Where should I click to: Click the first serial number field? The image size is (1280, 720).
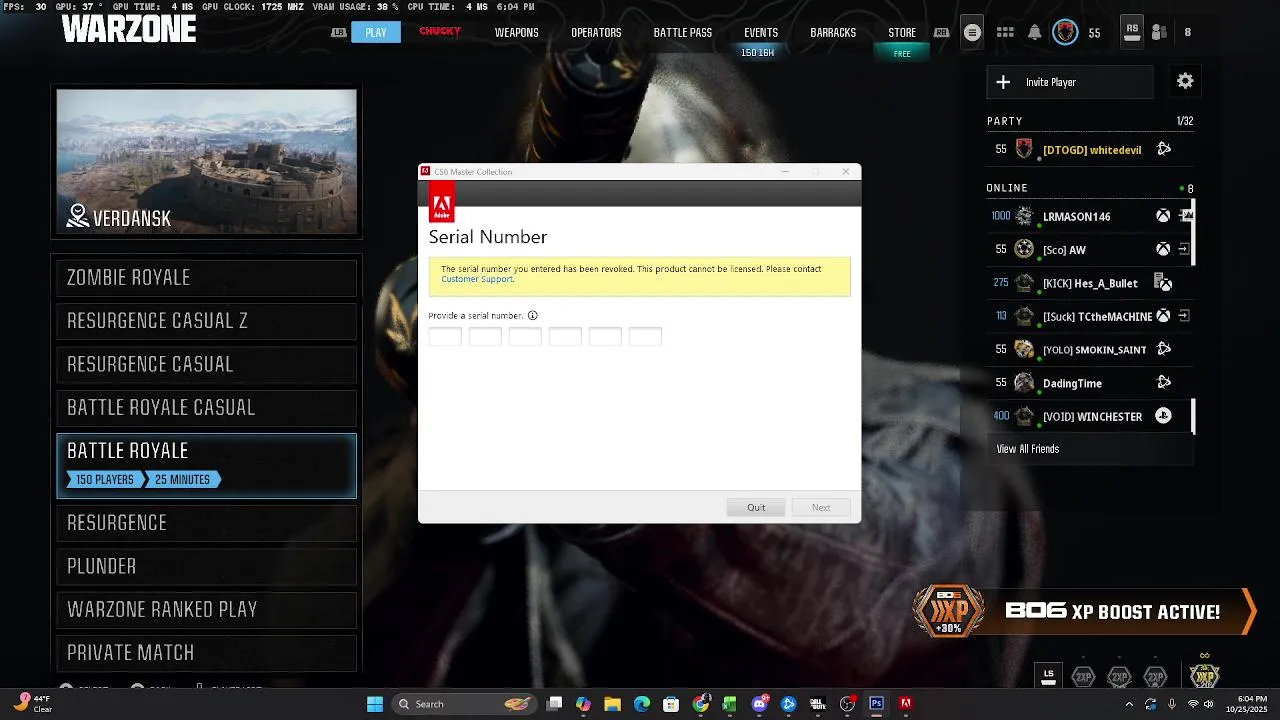pyautogui.click(x=445, y=336)
